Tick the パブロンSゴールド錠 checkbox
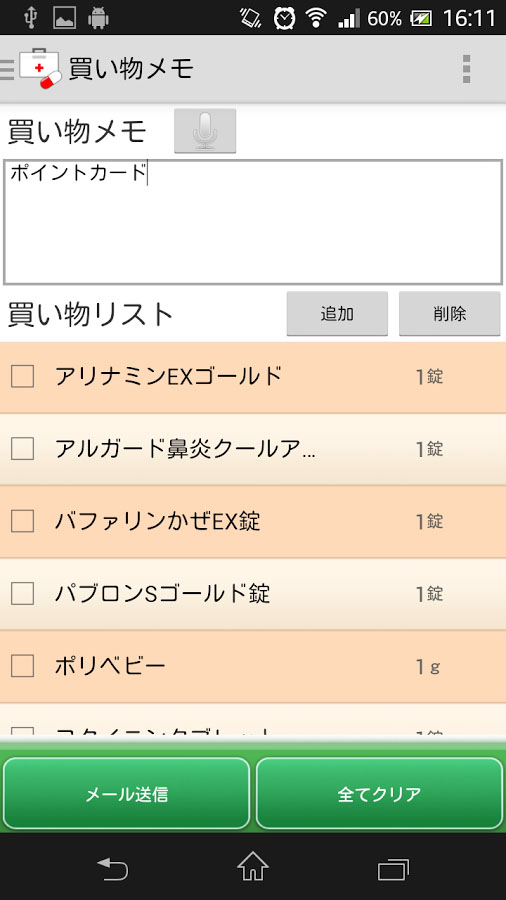Image resolution: width=506 pixels, height=900 pixels. point(22,593)
